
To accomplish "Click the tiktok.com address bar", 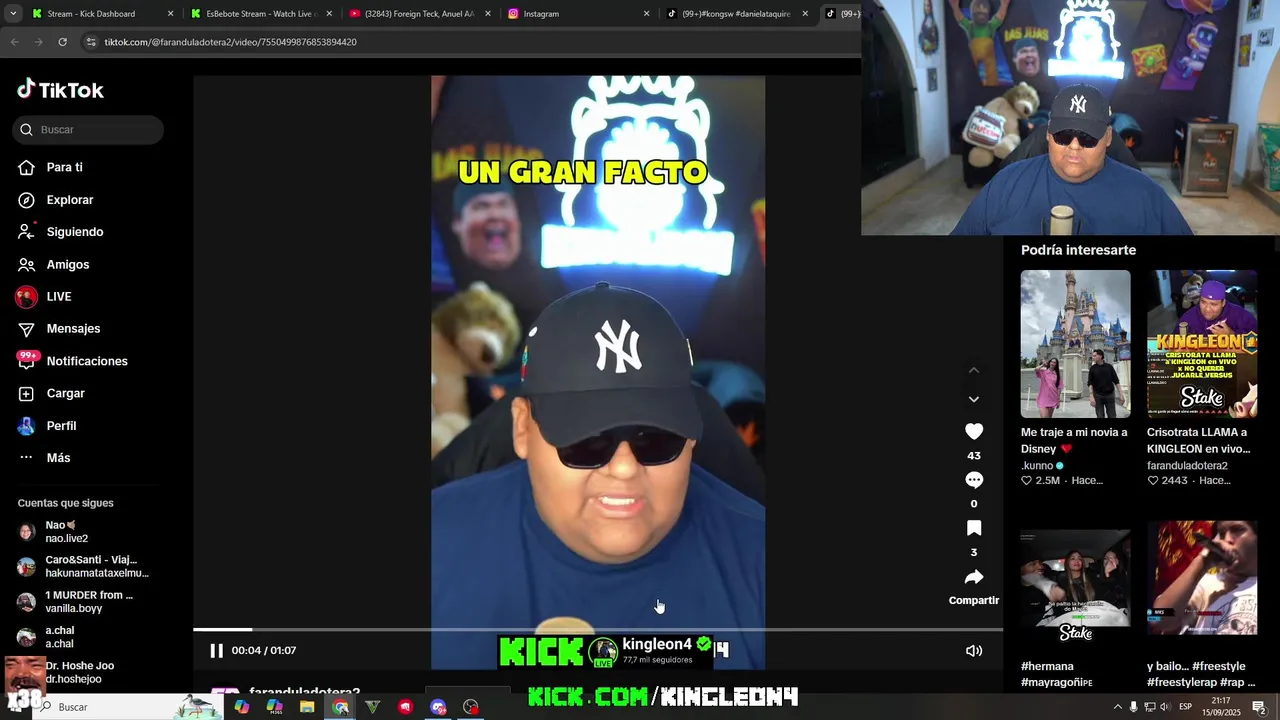I will tap(470, 42).
